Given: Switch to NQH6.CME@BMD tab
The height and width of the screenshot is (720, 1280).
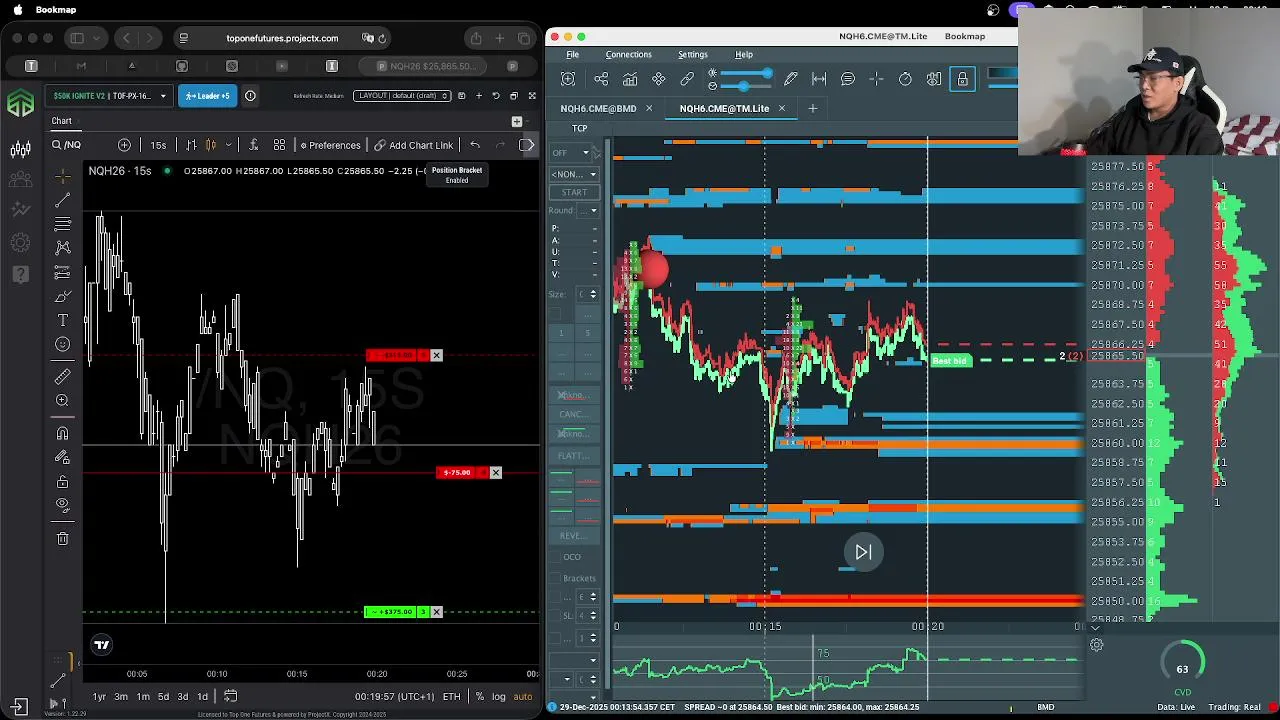Looking at the screenshot, I should tap(598, 108).
